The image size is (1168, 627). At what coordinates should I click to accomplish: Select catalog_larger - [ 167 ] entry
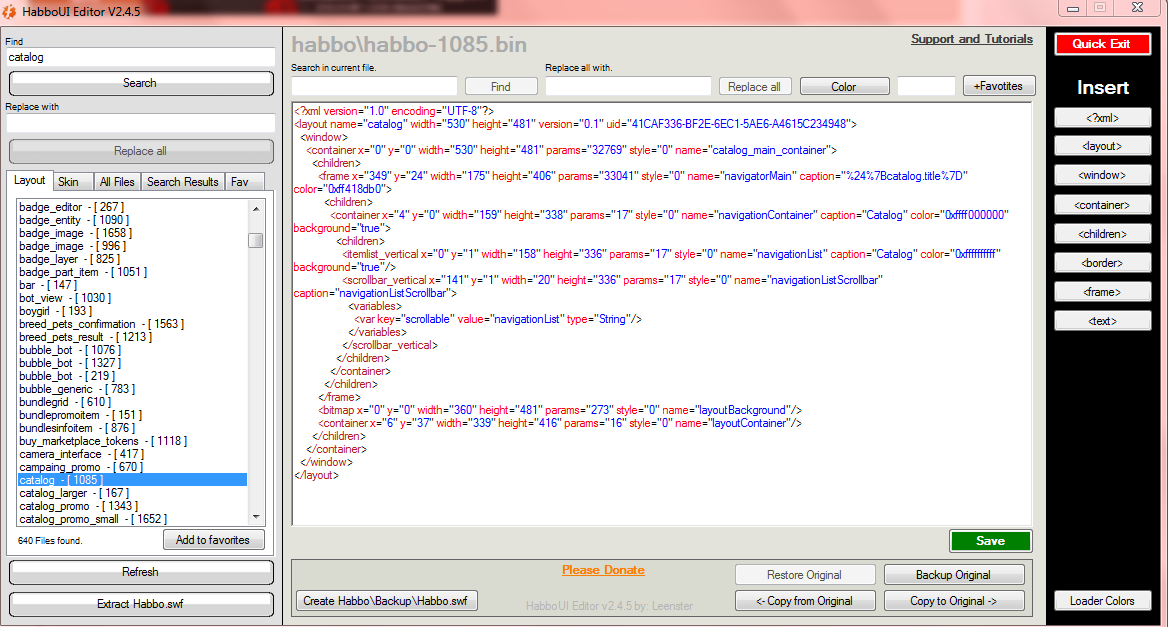[74, 494]
